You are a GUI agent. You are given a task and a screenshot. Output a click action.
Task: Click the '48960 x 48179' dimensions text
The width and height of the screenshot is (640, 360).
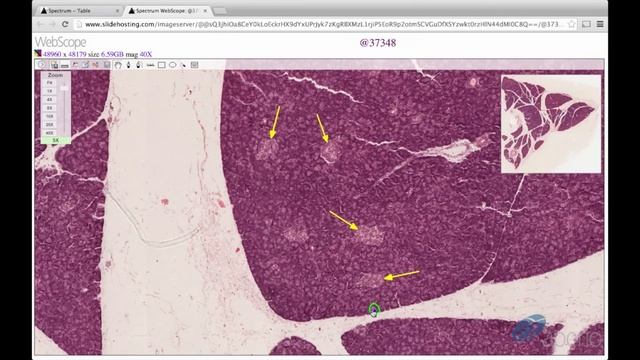pyautogui.click(x=64, y=54)
